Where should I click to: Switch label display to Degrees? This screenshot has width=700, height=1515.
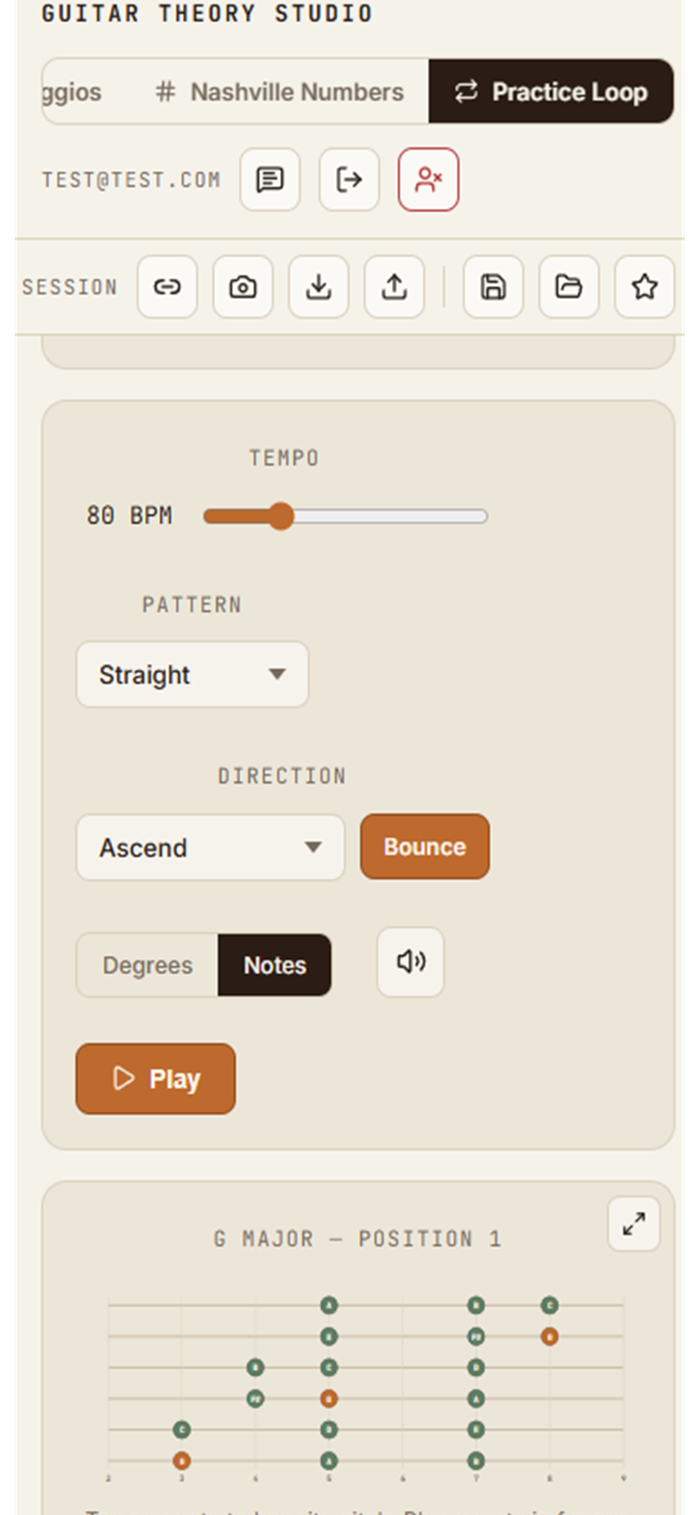[x=148, y=965]
